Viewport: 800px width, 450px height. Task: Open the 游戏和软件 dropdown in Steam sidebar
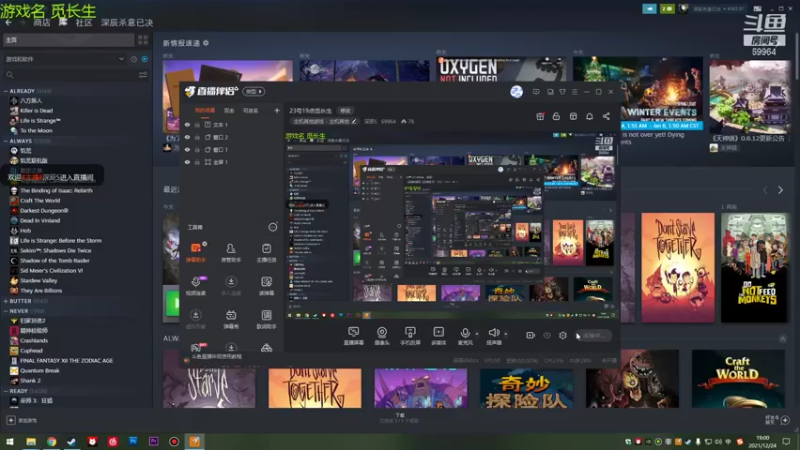(x=64, y=59)
